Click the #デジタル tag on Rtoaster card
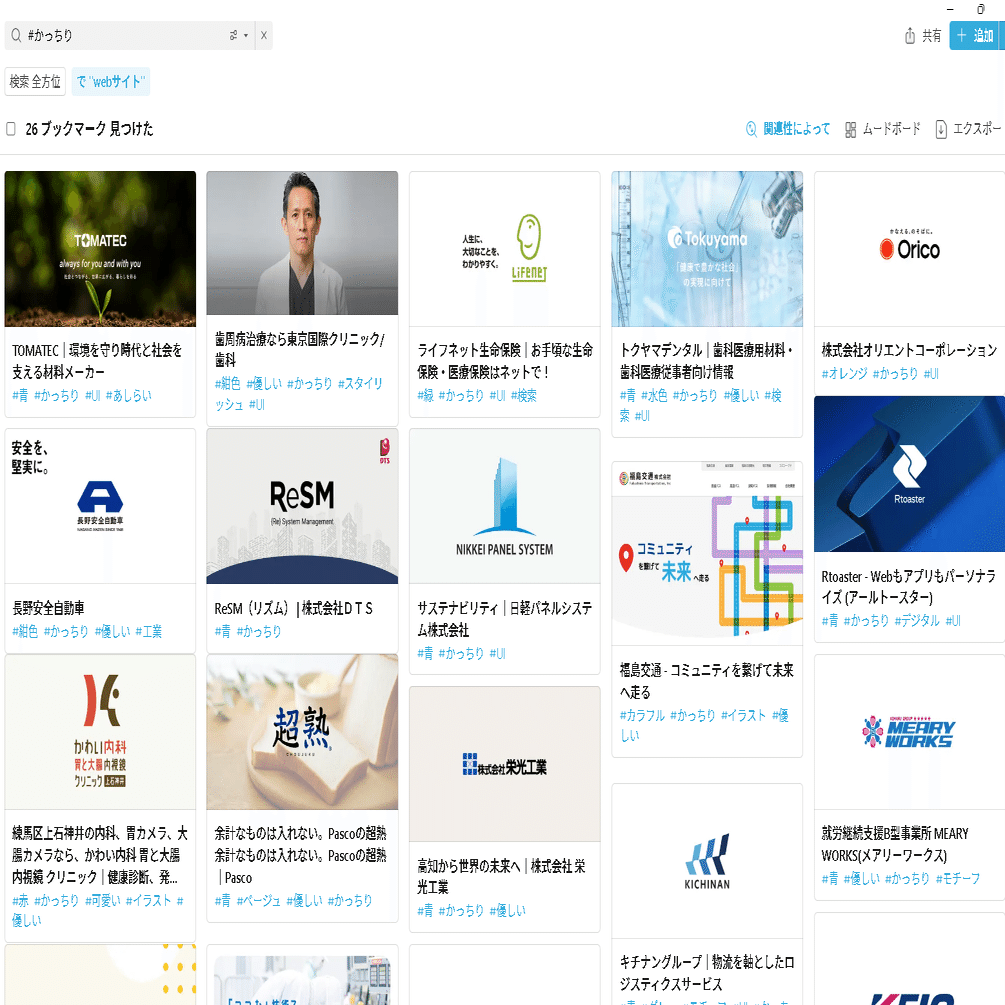 click(x=917, y=620)
